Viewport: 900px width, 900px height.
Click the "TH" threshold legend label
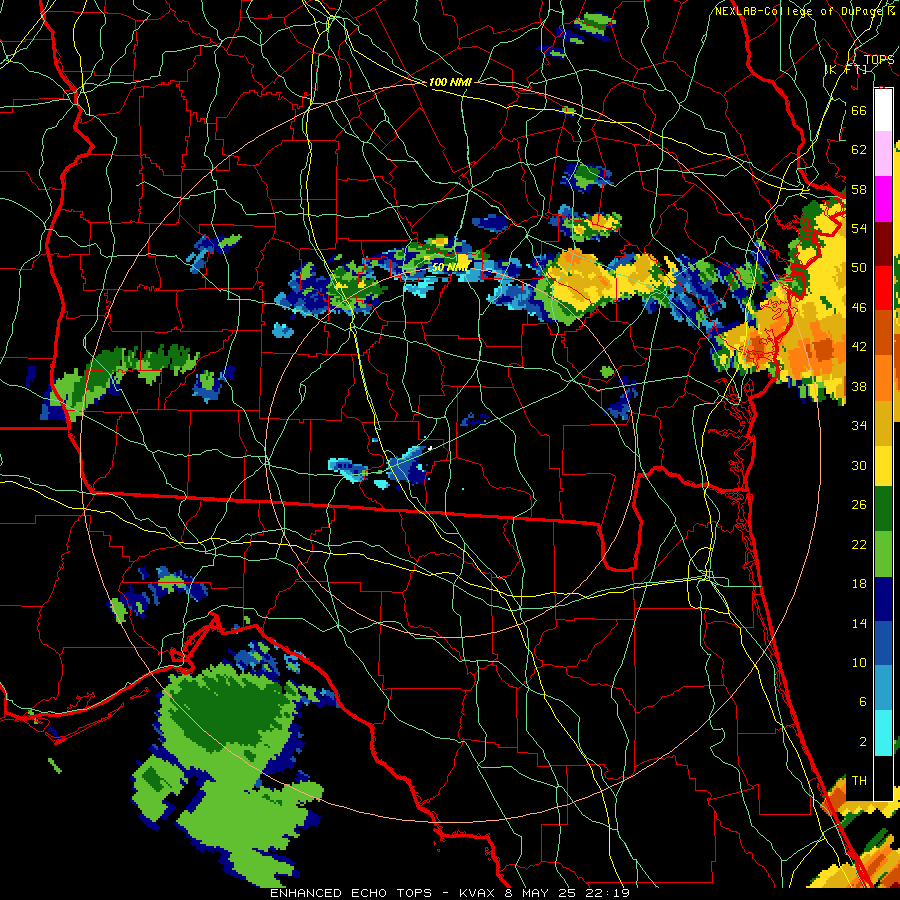[859, 781]
